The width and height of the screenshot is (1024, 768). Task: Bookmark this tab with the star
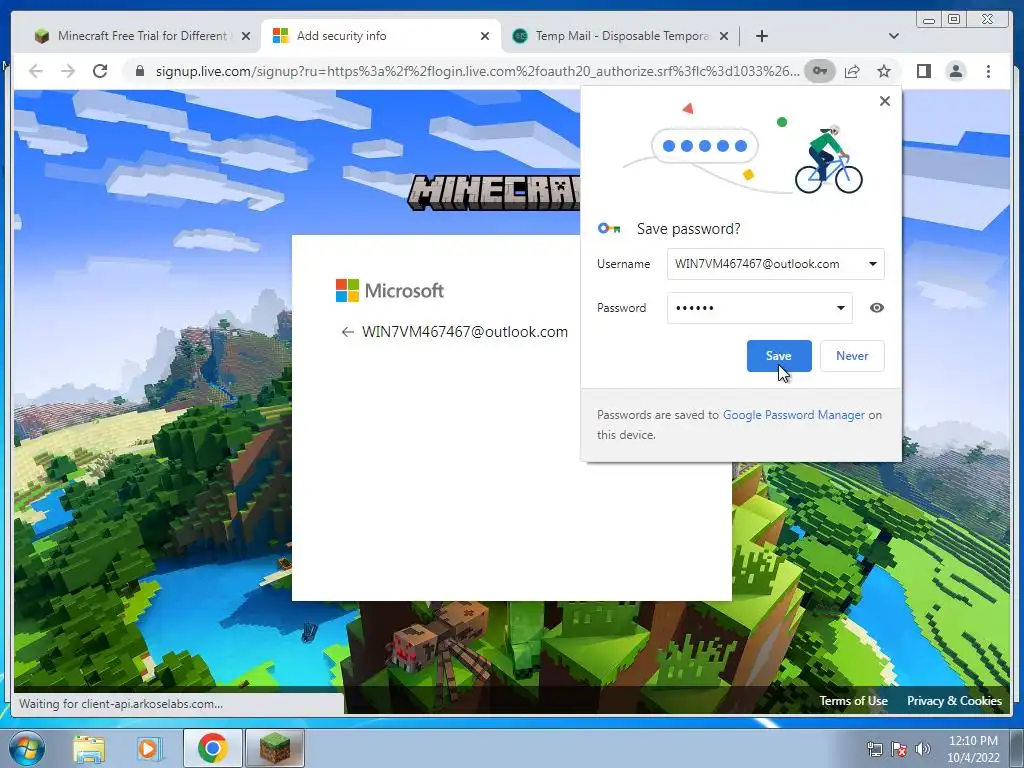coord(884,71)
